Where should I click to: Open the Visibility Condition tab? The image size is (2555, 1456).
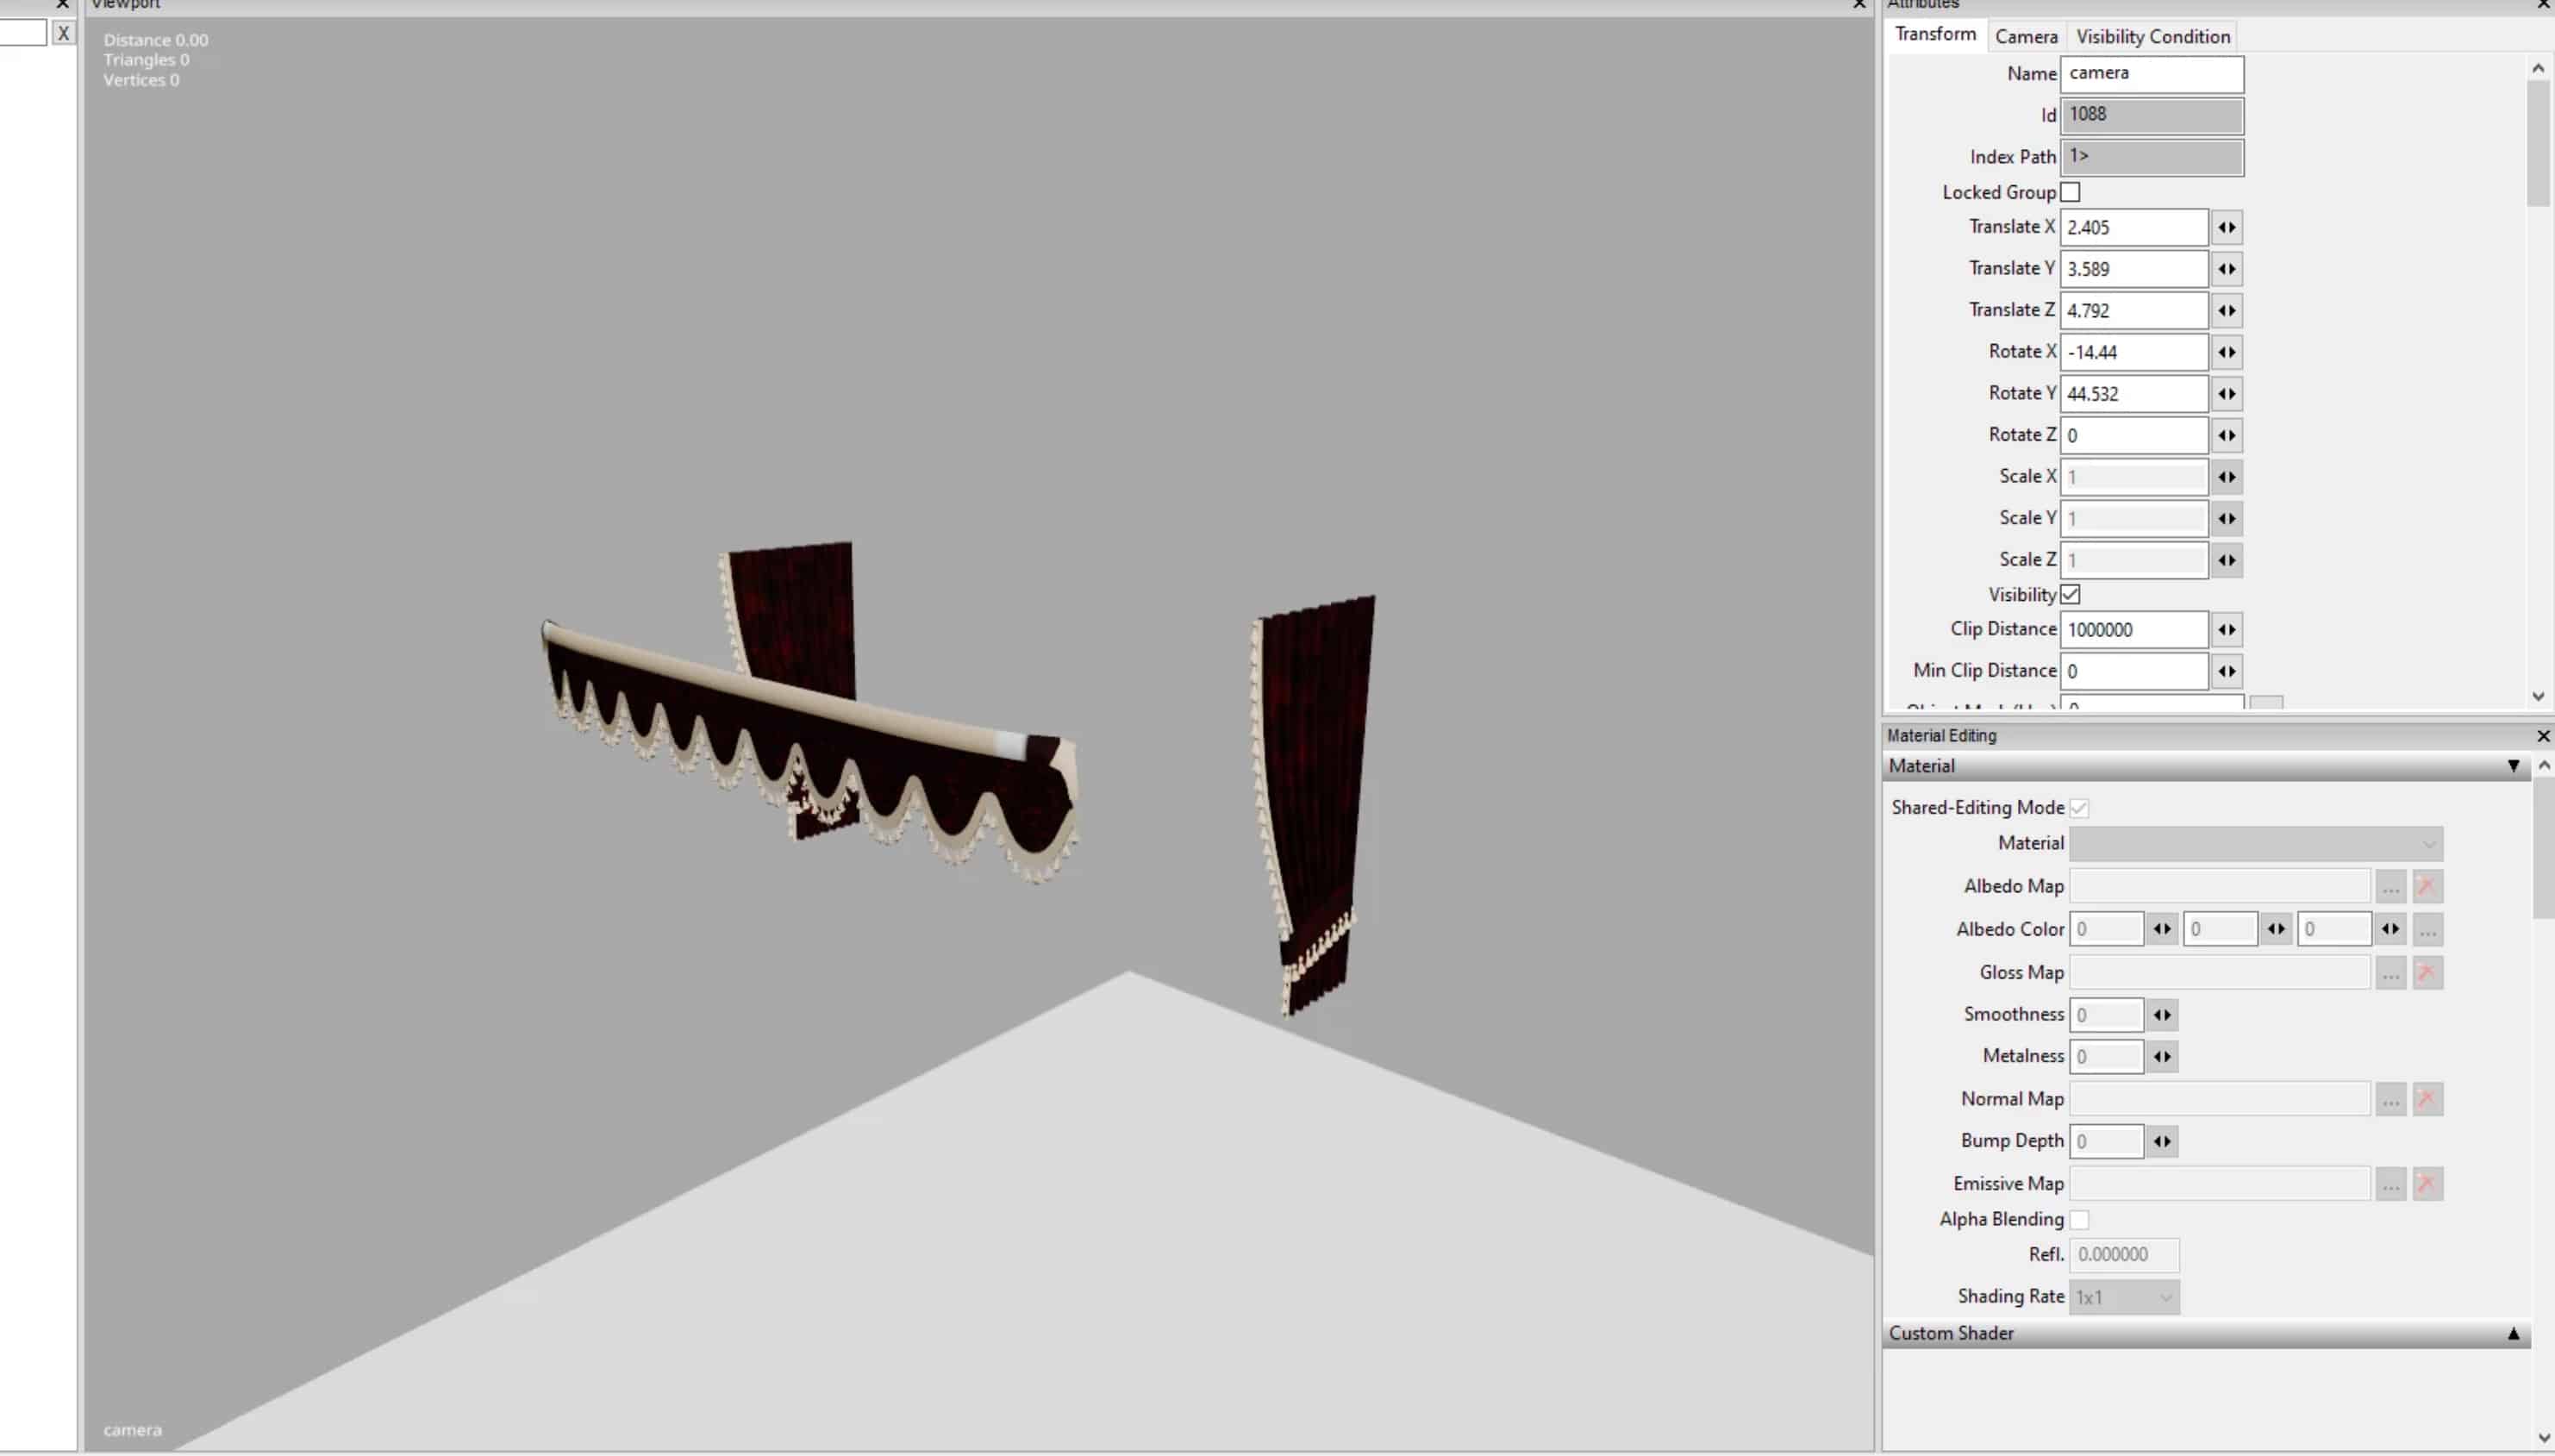tap(2152, 37)
